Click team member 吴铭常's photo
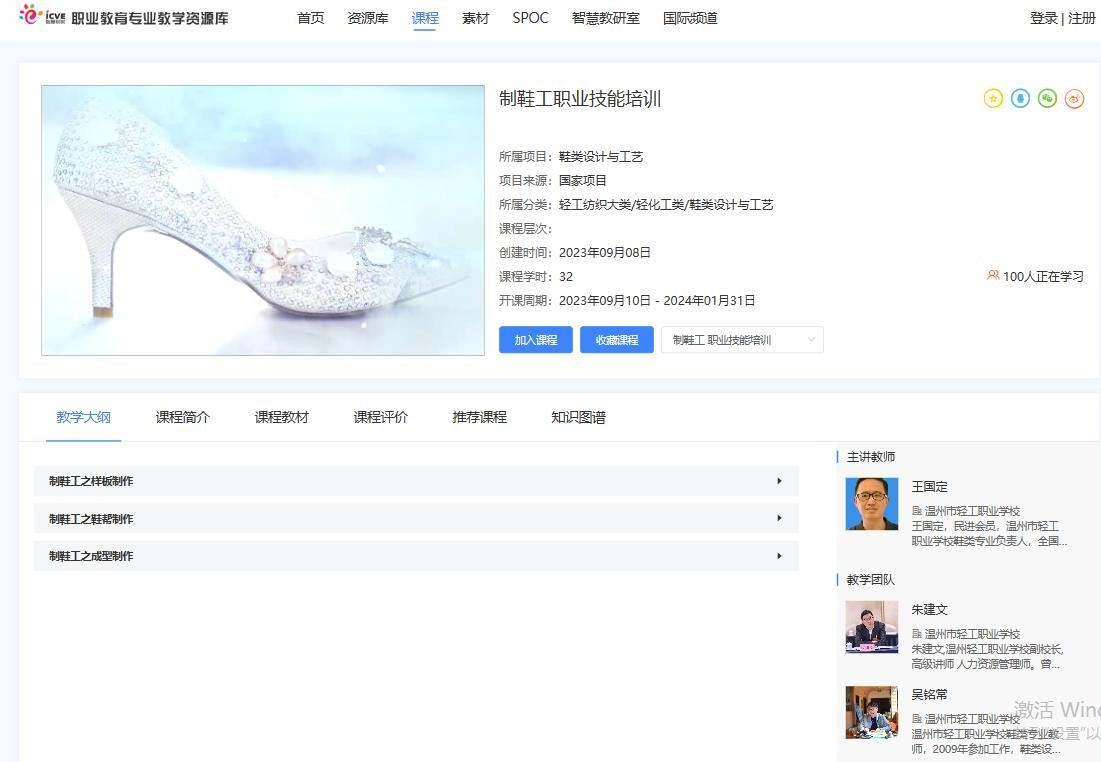This screenshot has width=1101, height=762. (x=871, y=712)
